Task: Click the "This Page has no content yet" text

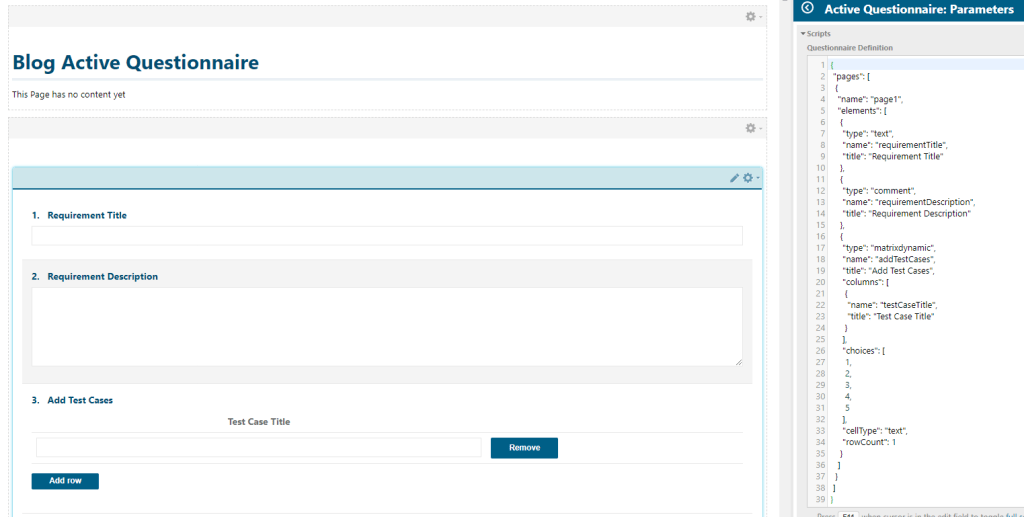Action: tap(69, 95)
